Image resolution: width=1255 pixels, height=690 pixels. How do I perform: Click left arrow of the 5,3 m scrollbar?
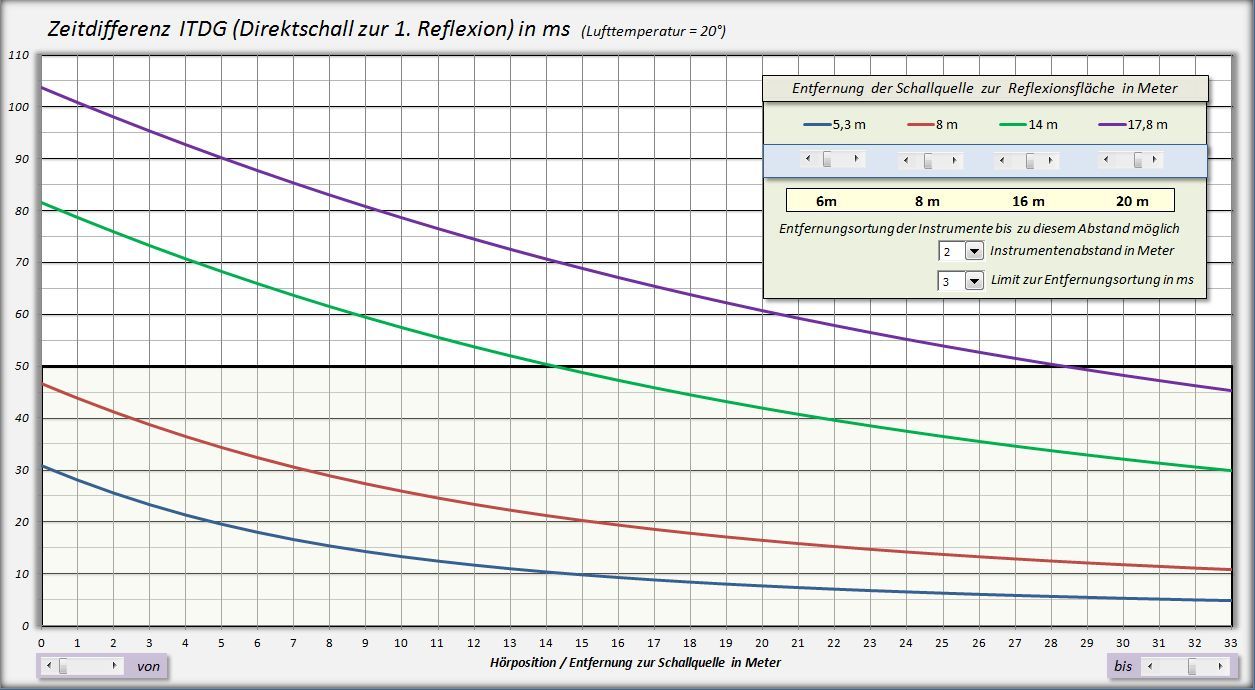click(808, 160)
